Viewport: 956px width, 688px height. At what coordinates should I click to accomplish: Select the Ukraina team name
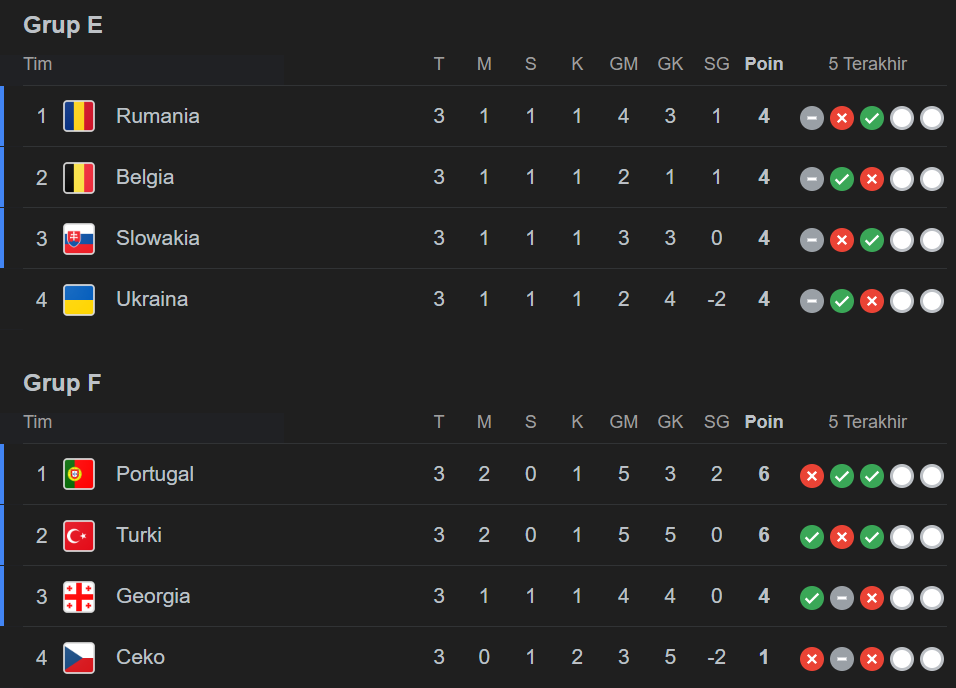(151, 299)
